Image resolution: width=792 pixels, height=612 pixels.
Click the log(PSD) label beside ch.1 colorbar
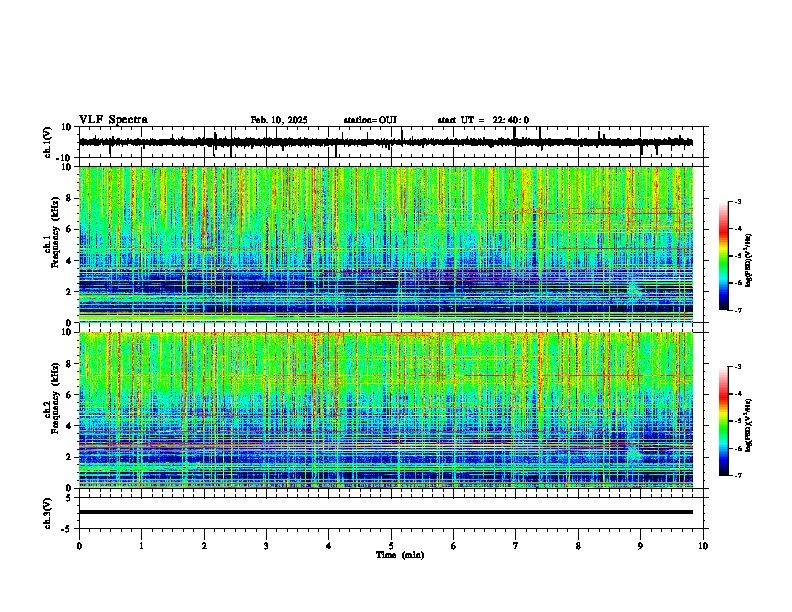(x=749, y=261)
